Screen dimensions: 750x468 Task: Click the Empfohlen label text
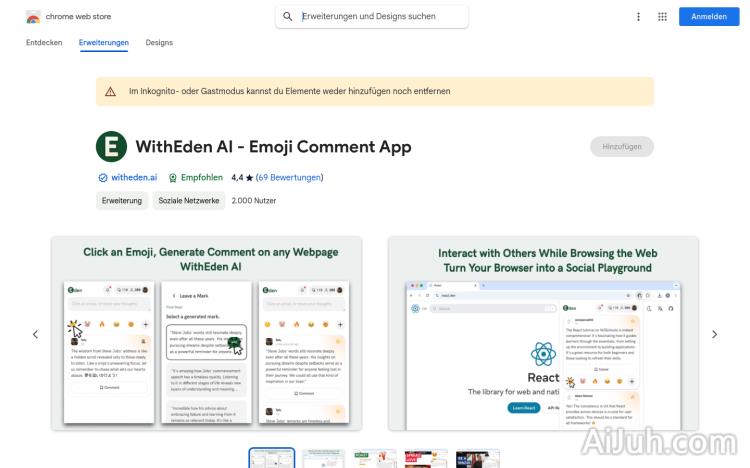202,178
